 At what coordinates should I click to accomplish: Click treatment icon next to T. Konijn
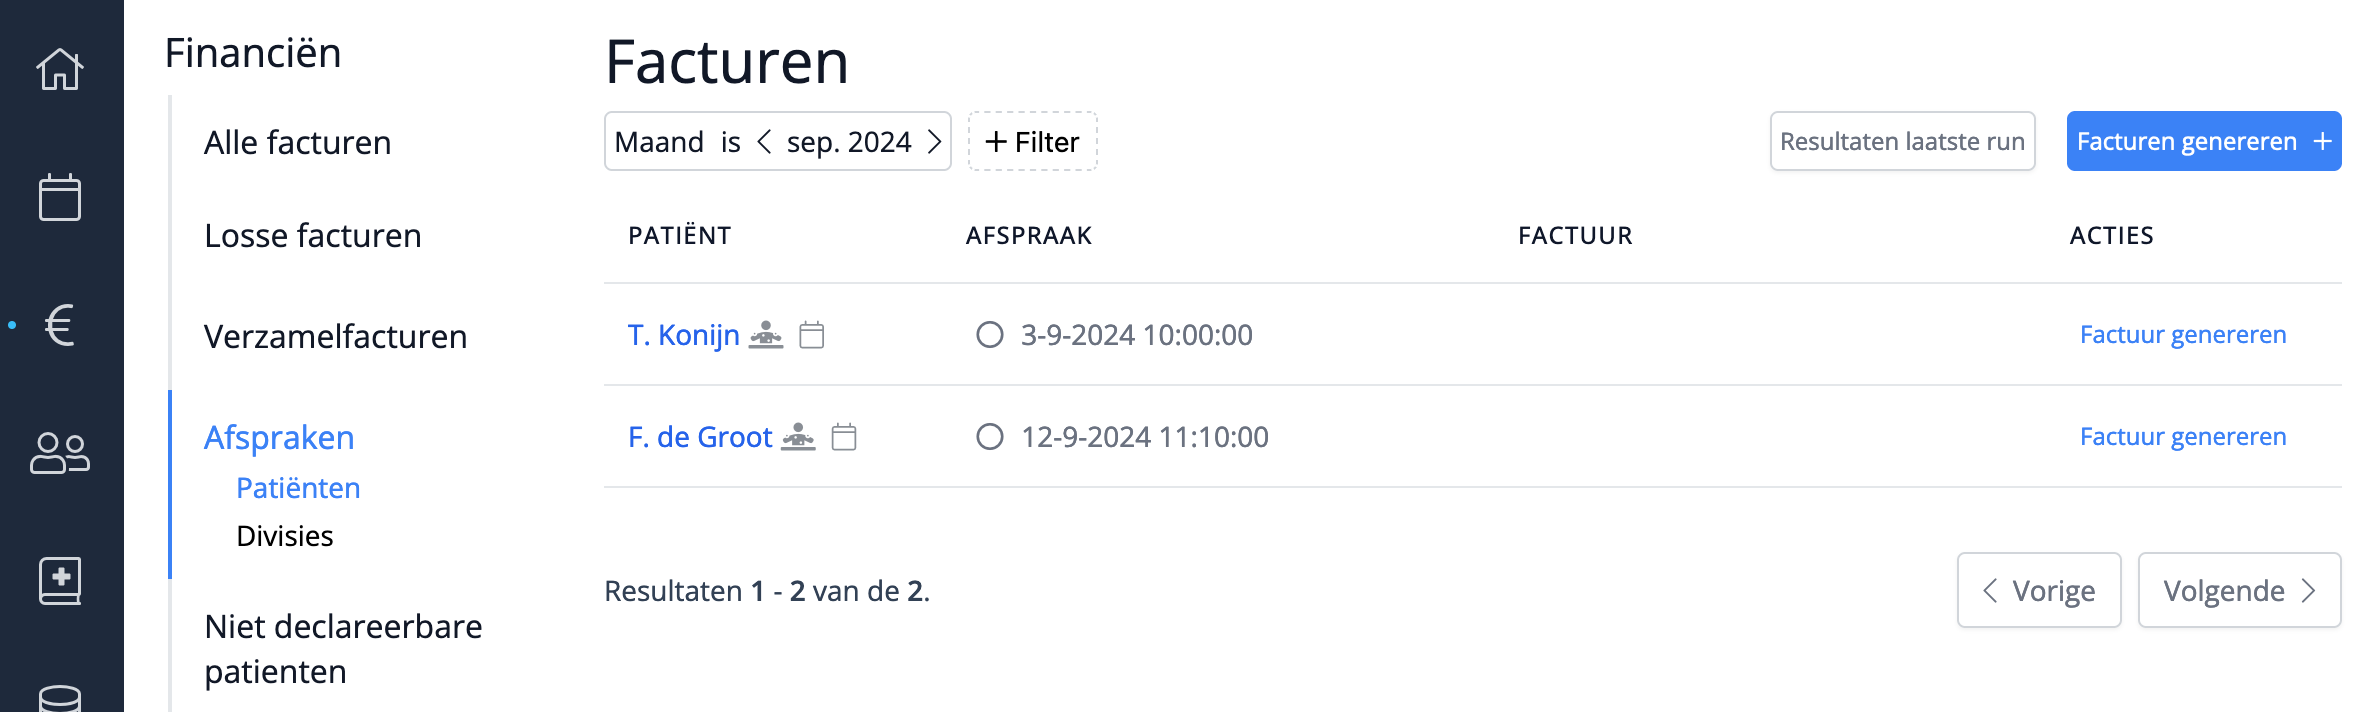coord(766,335)
